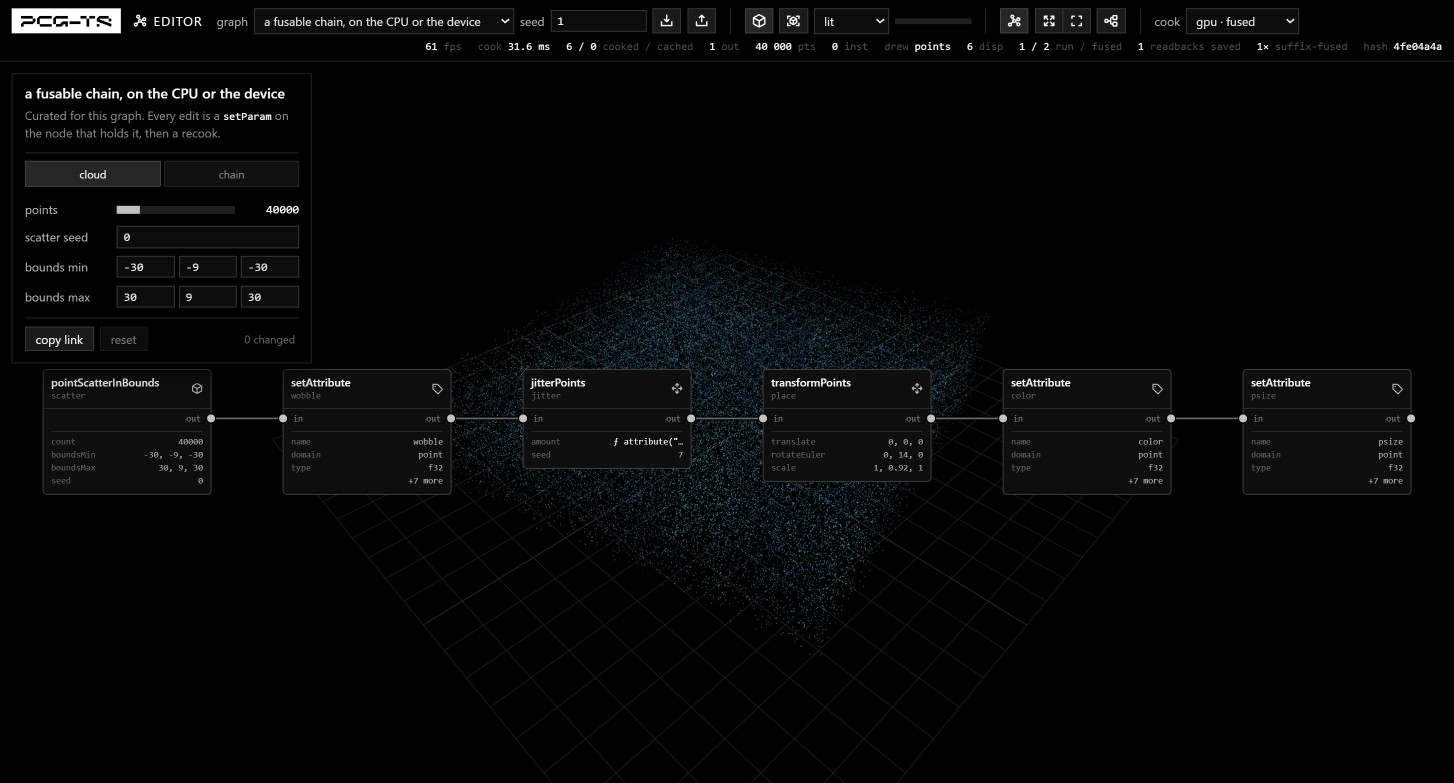Click the download/import graph icon button

(x=667, y=21)
